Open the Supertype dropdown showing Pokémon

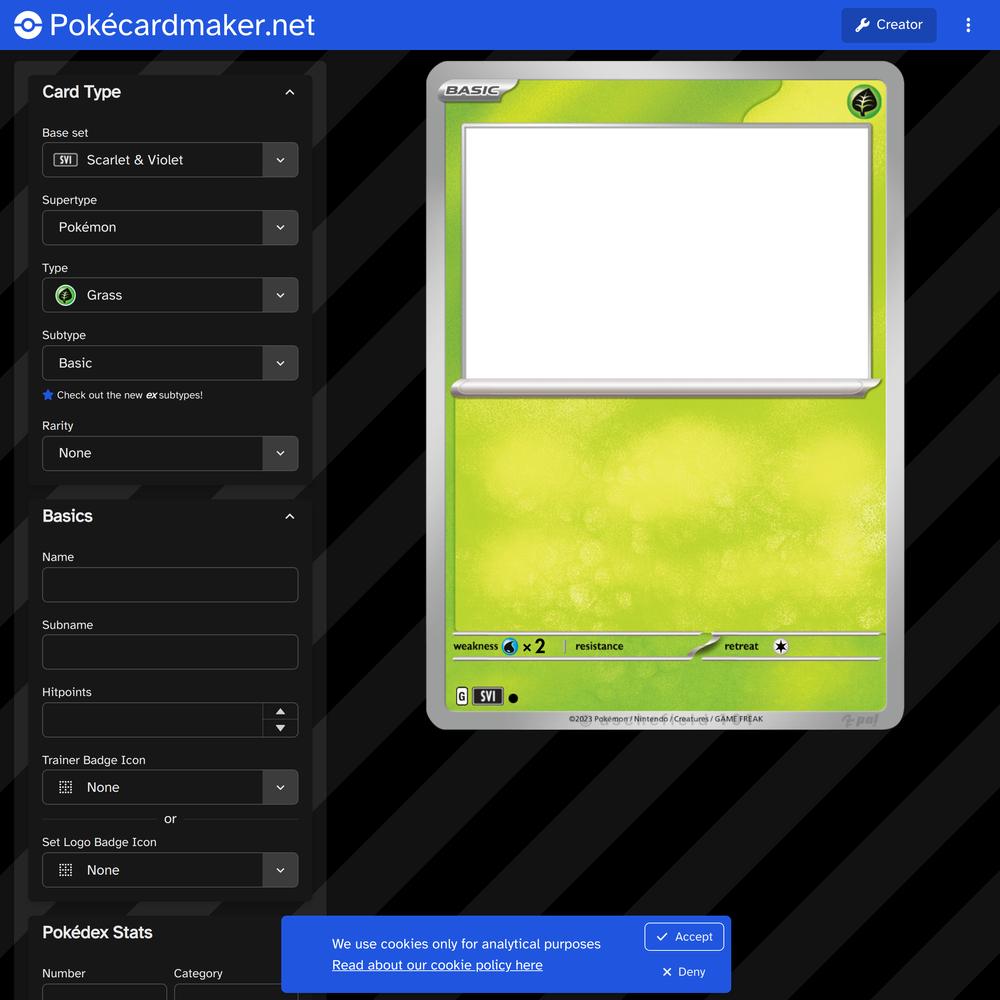click(170, 227)
